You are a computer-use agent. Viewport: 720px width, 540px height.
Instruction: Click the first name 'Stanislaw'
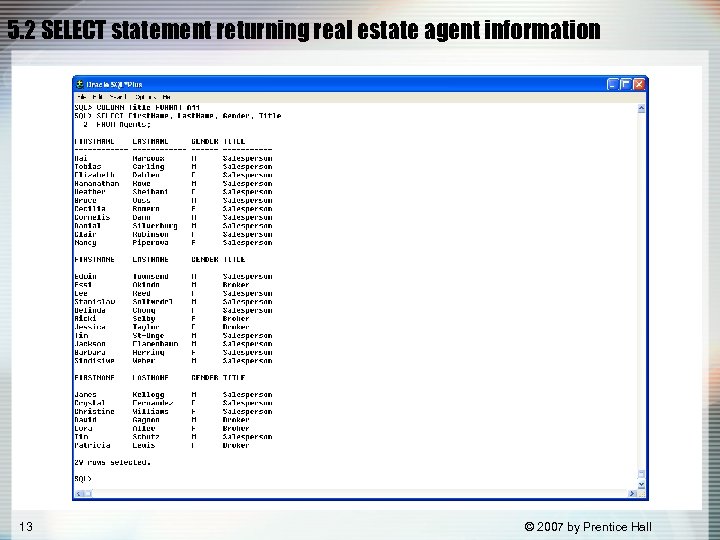tap(95, 302)
